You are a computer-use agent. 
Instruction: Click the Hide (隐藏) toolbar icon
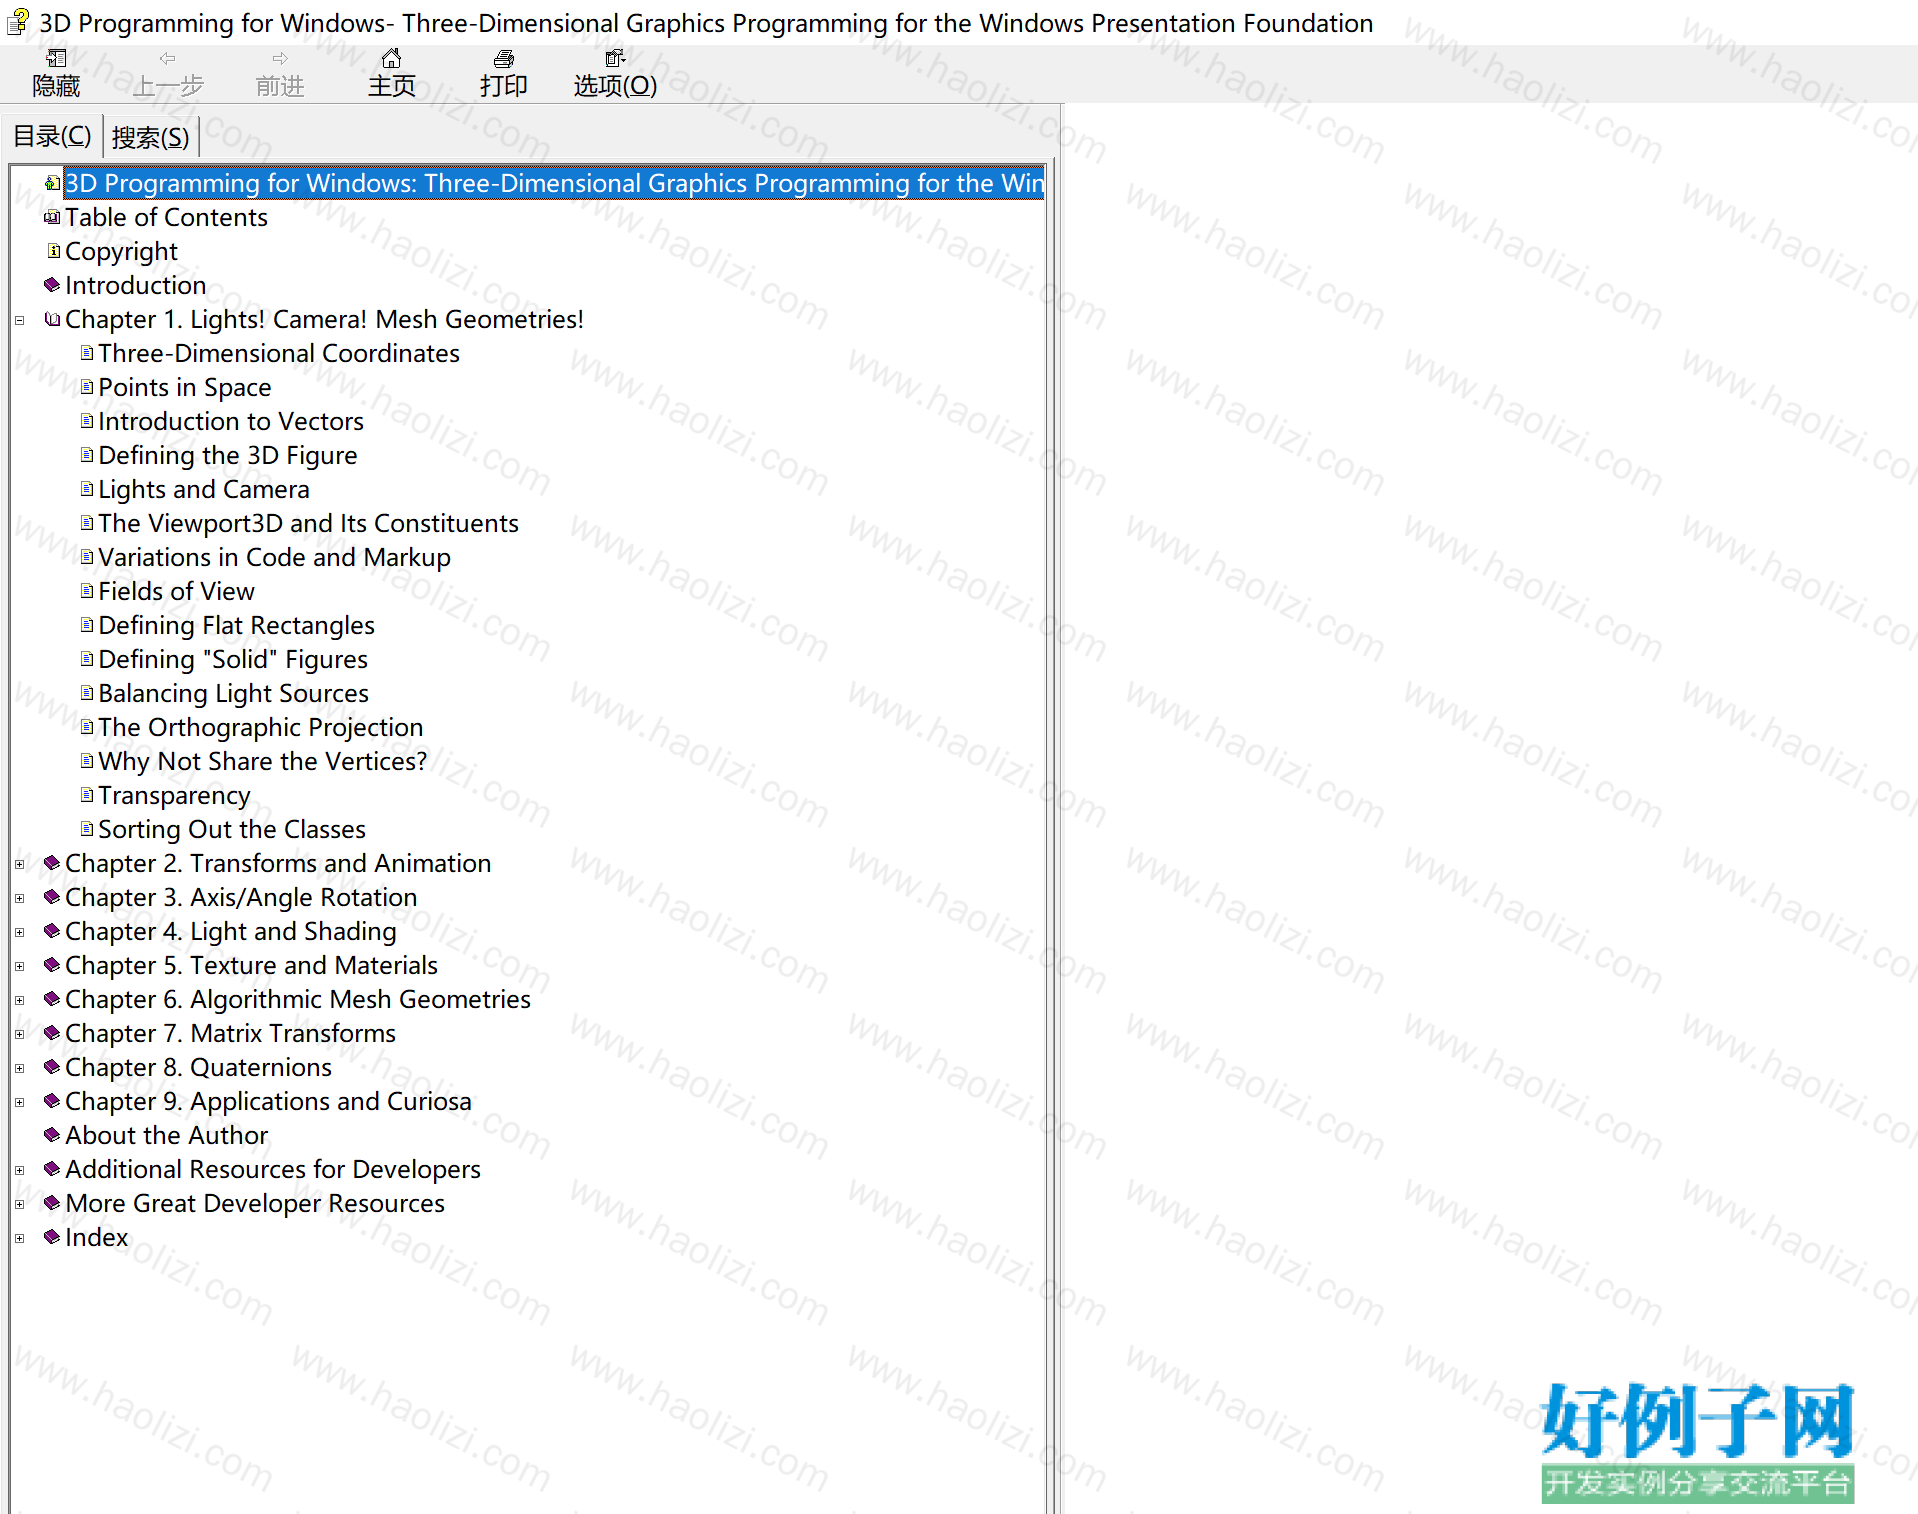coord(56,59)
